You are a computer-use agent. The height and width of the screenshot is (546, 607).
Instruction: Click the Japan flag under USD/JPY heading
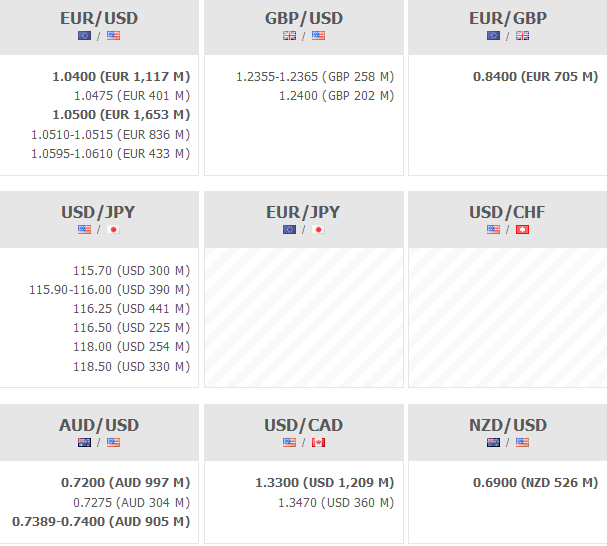coord(113,229)
